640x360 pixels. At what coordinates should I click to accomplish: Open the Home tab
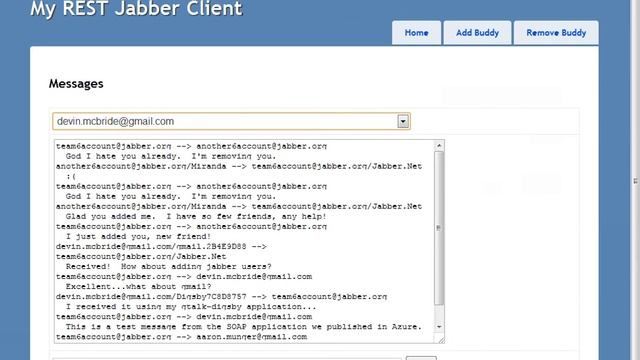(416, 33)
